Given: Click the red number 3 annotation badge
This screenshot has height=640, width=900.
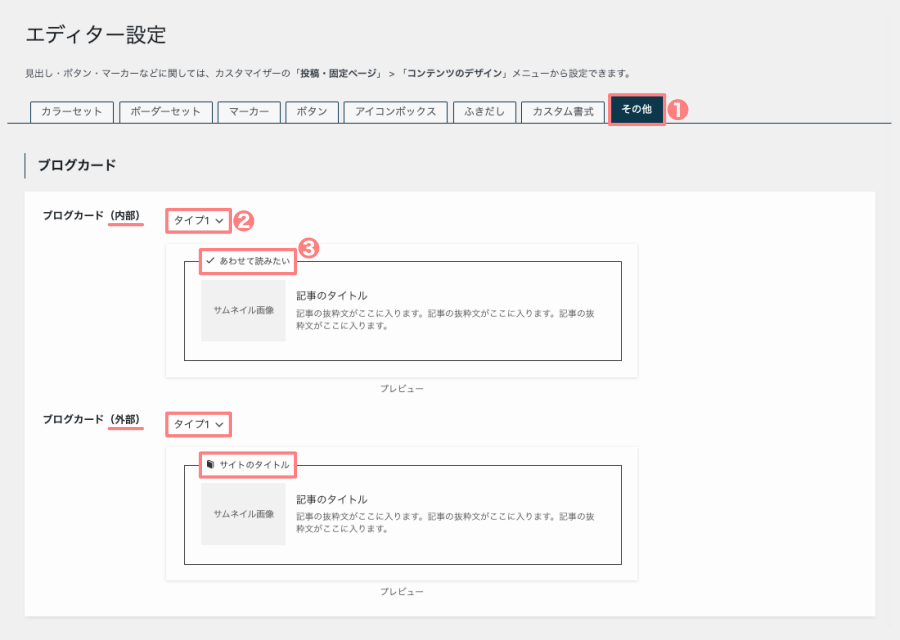Looking at the screenshot, I should tap(309, 248).
